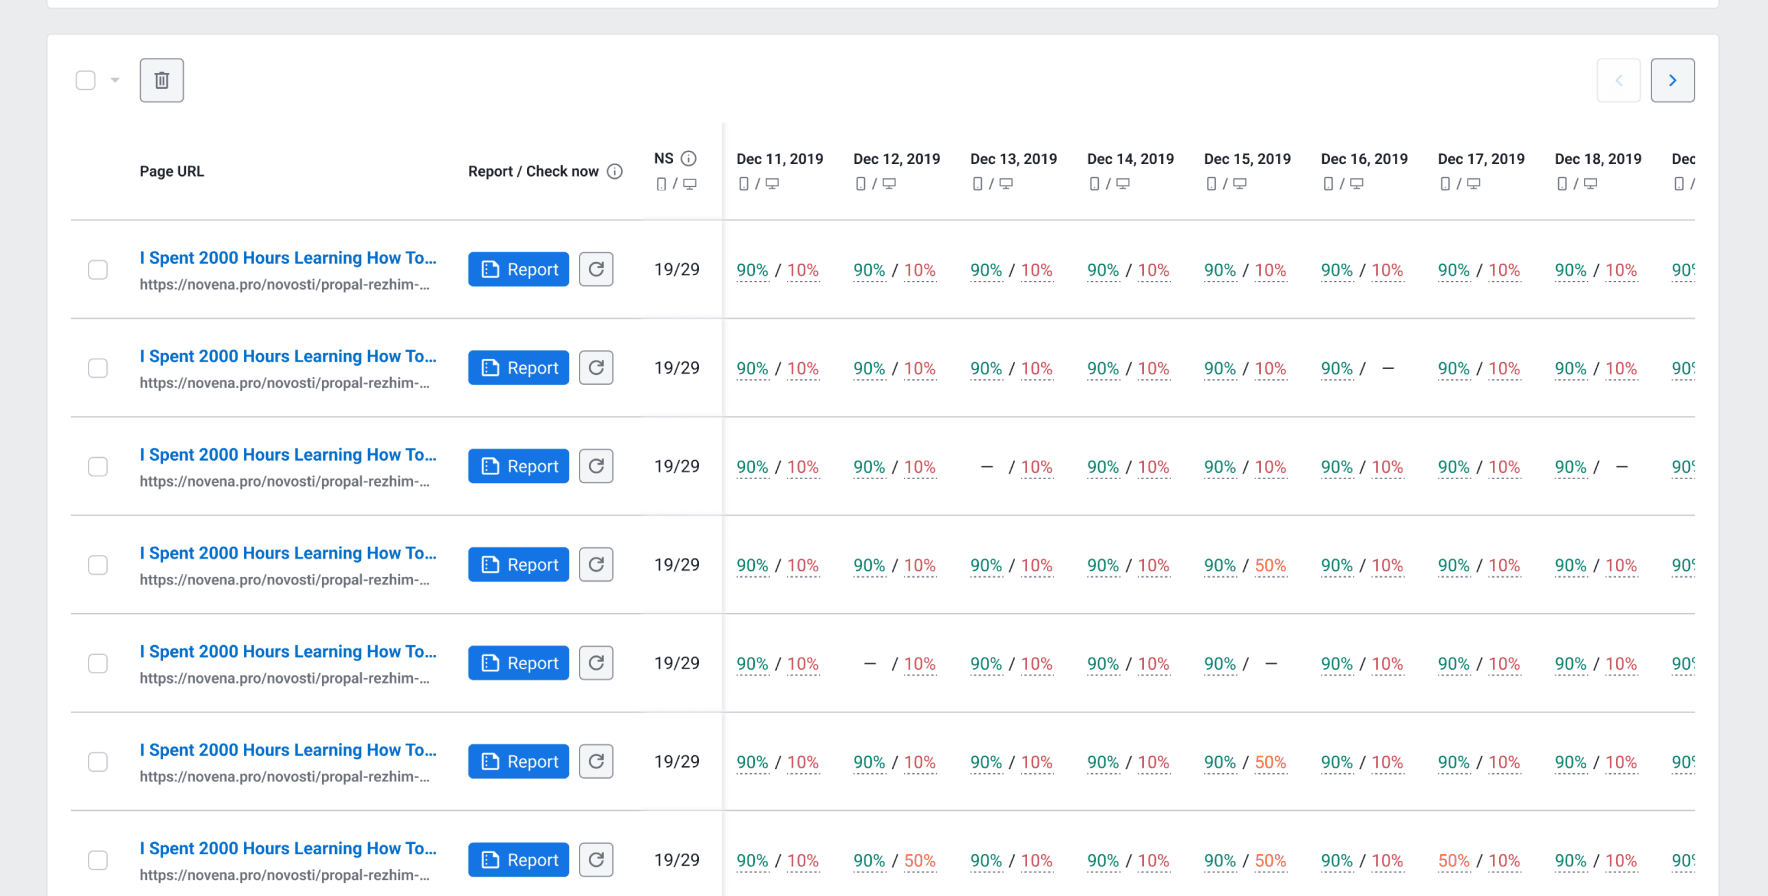
Task: Click the refresh icon in first row
Action: (x=596, y=269)
